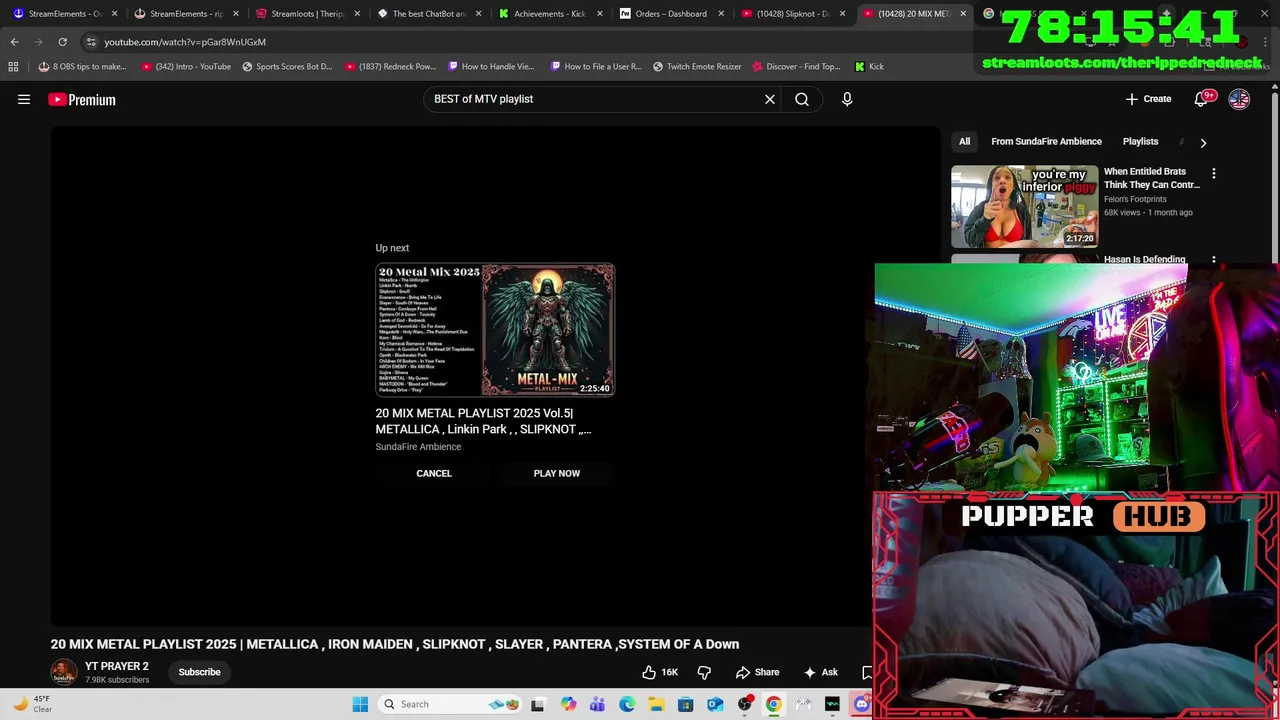This screenshot has width=1280, height=720.
Task: Open the Sports Scores Bot bookmark
Action: pyautogui.click(x=287, y=66)
